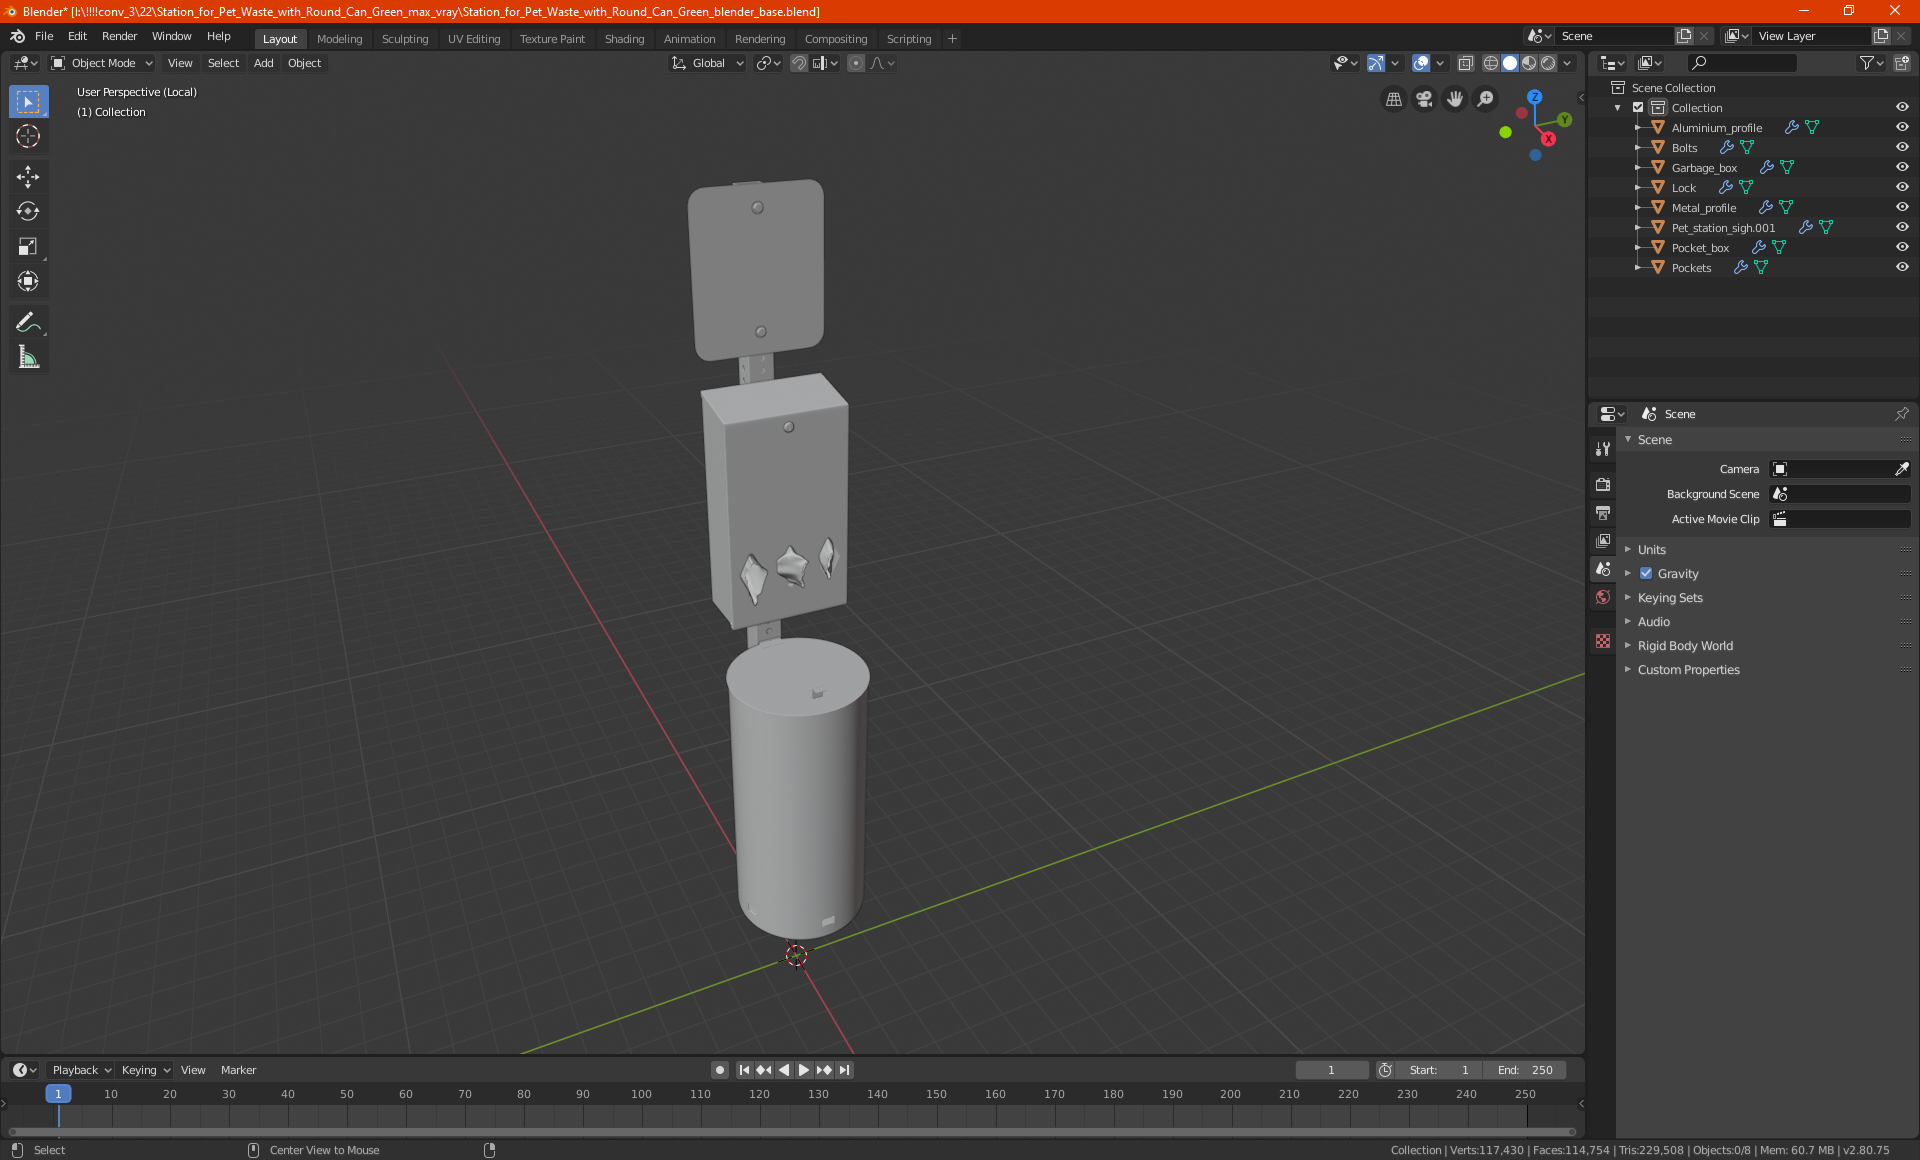The image size is (1920, 1160).
Task: Switch to the Sculpting workspace tab
Action: (404, 39)
